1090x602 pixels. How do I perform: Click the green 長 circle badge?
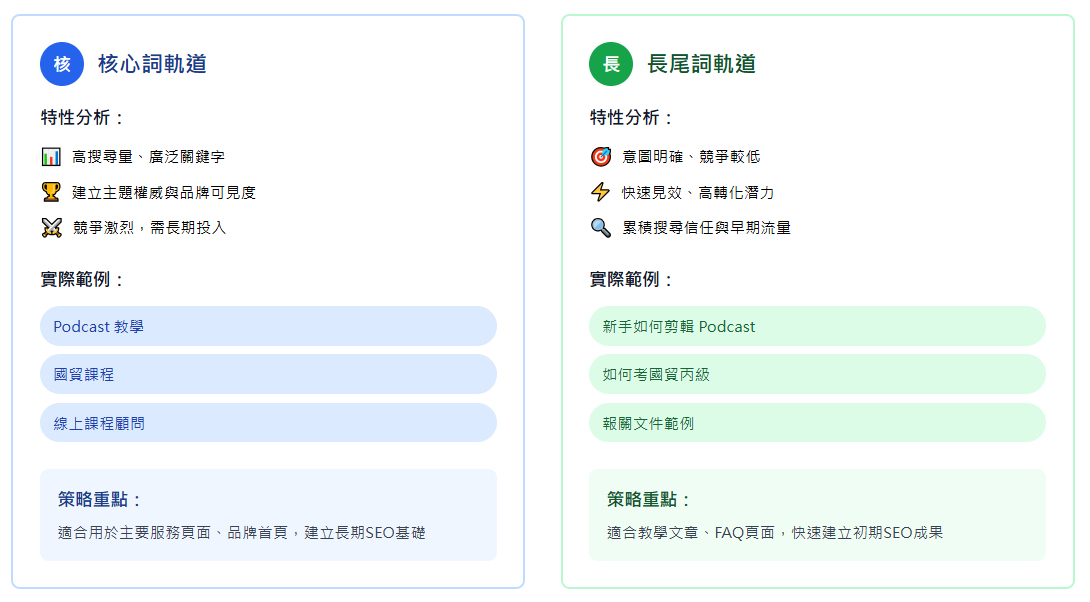coord(611,64)
